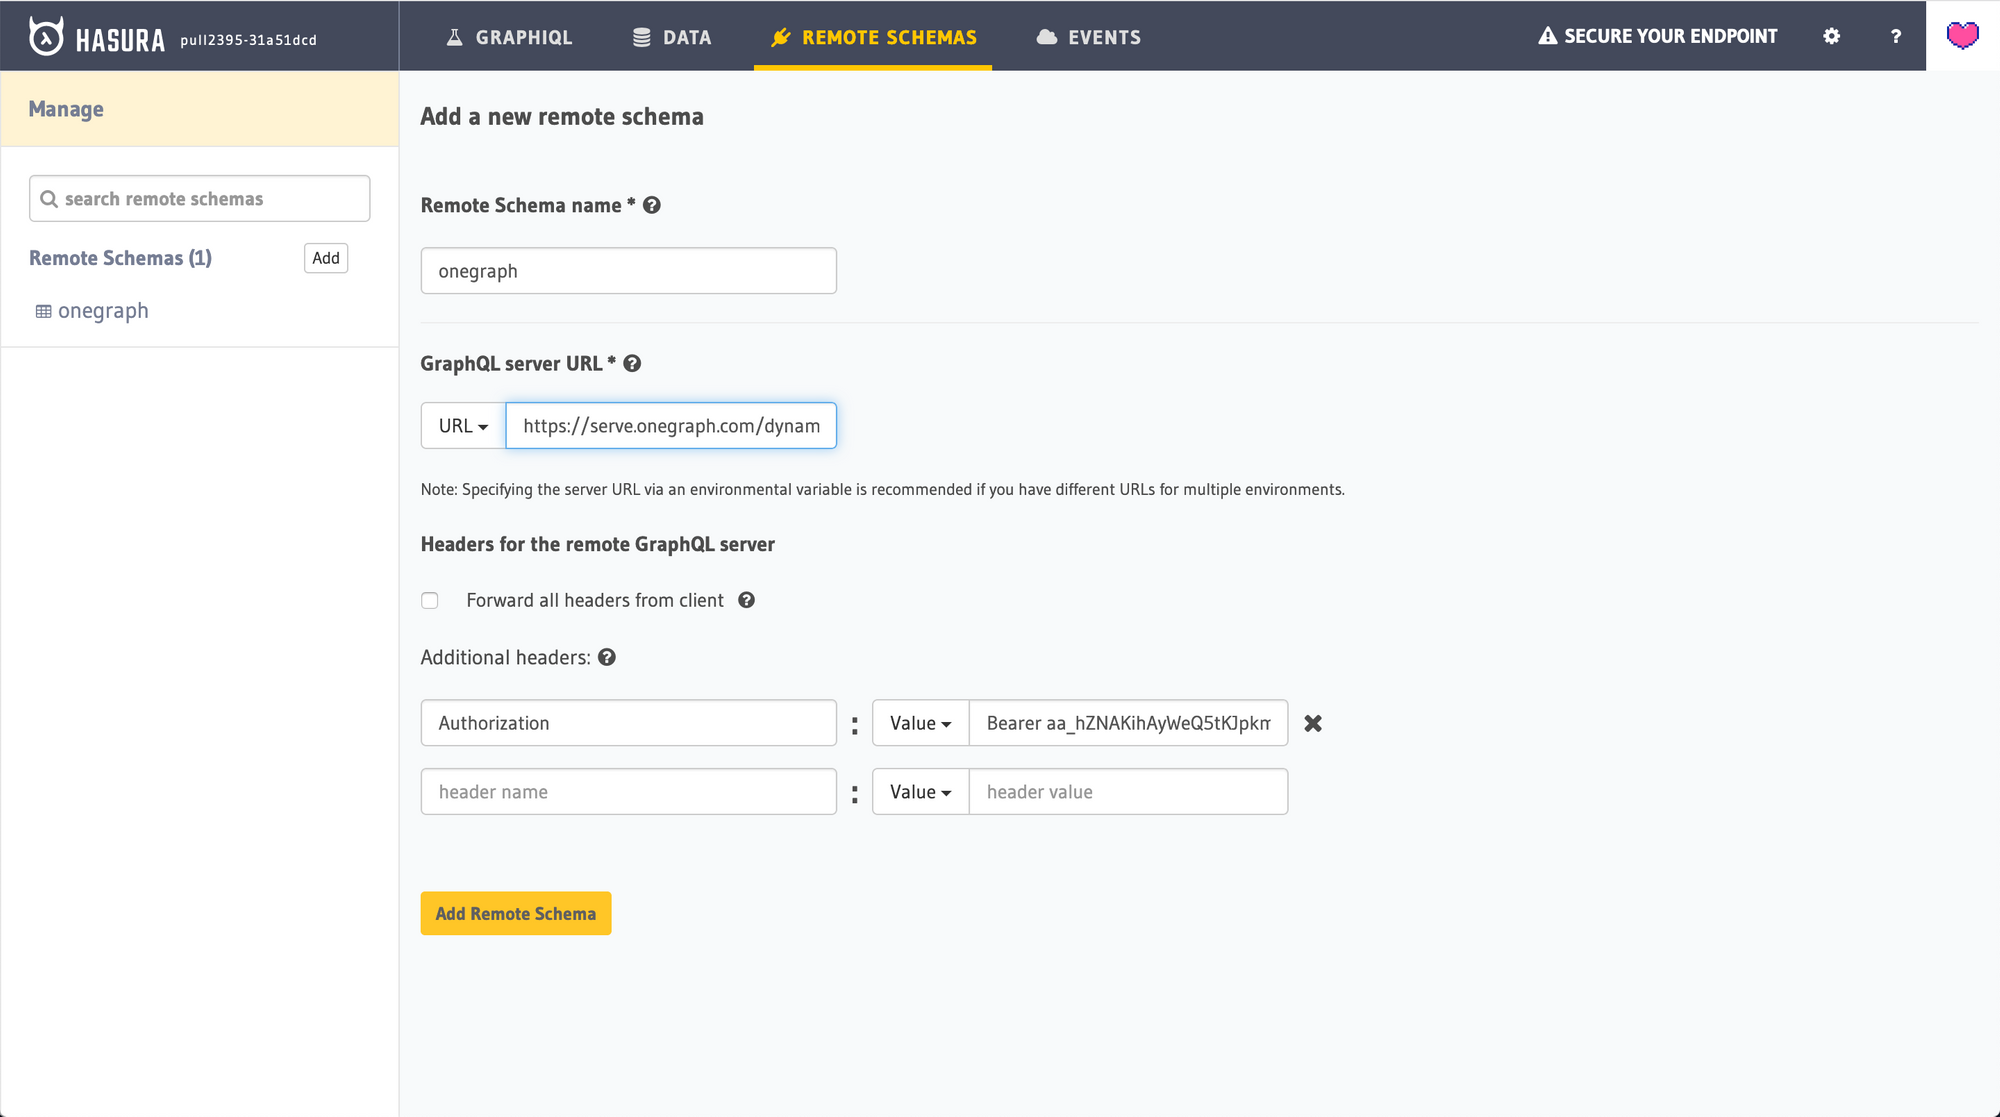Screen dimensions: 2000x1117
Task: Click the Add Remote Schema button
Action: [516, 913]
